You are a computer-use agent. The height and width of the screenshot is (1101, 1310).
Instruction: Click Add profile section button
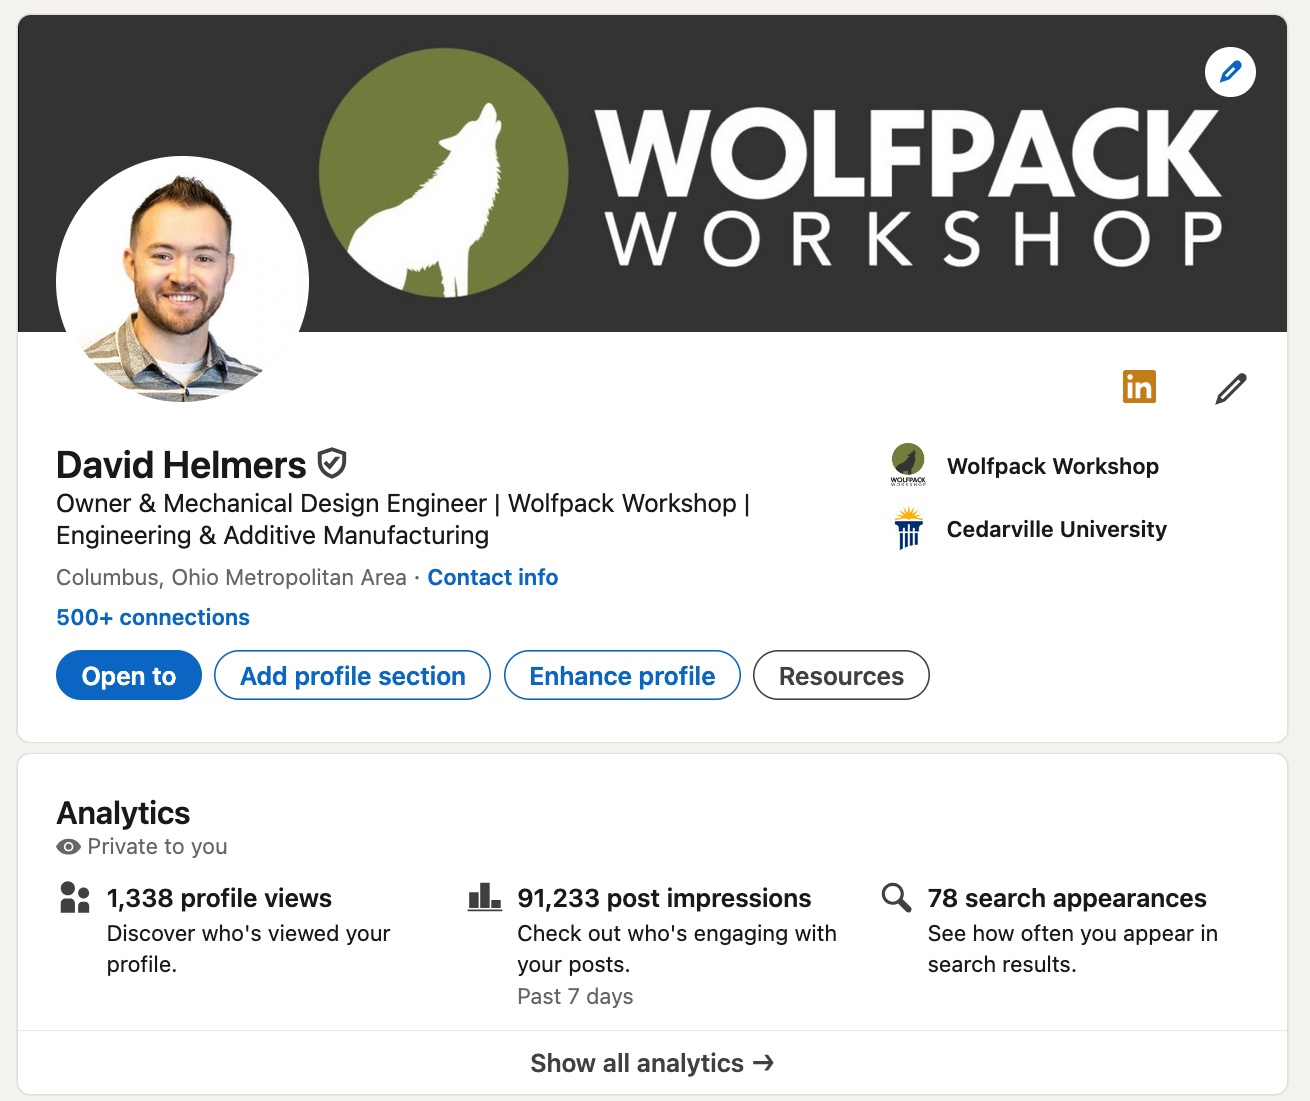[x=352, y=676]
